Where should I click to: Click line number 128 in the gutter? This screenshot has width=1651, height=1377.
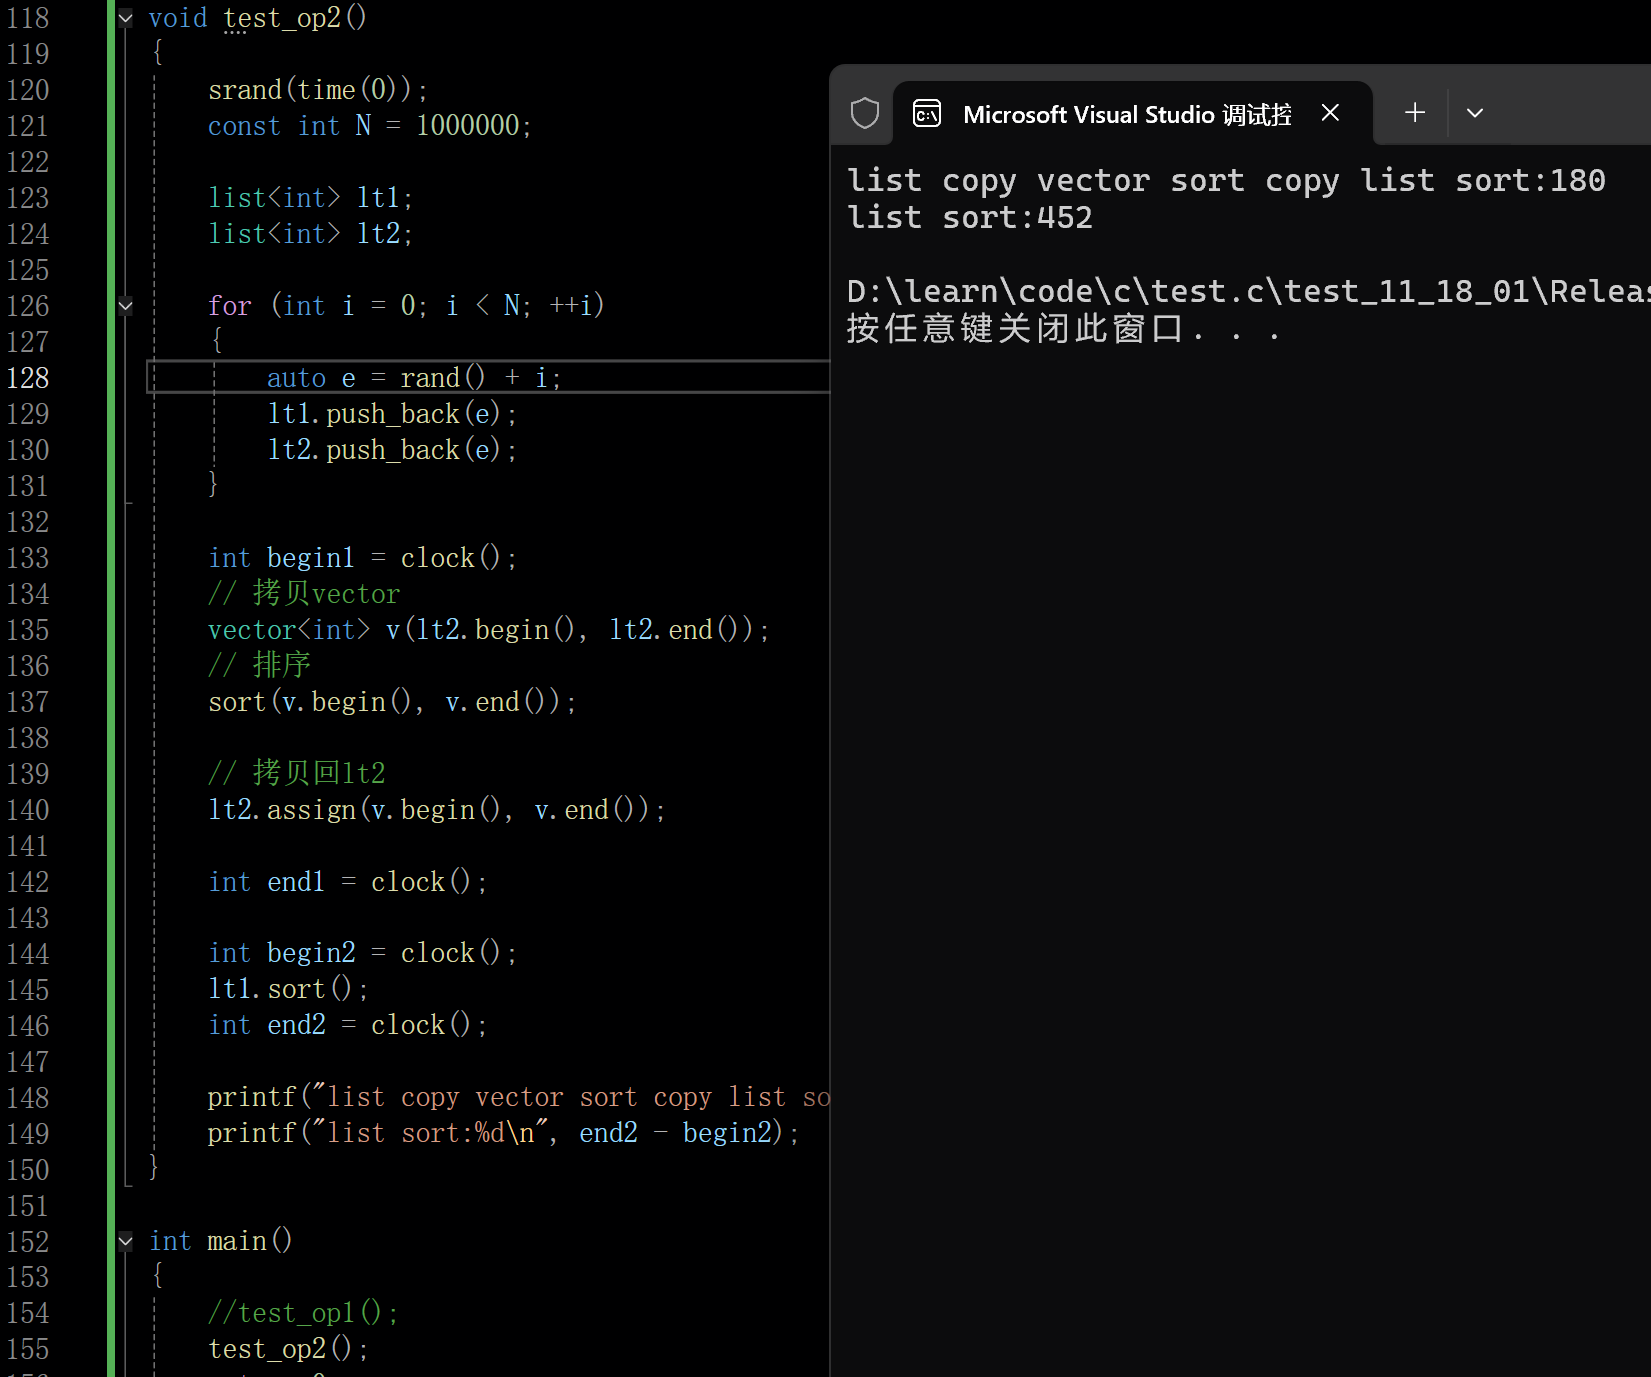[28, 378]
